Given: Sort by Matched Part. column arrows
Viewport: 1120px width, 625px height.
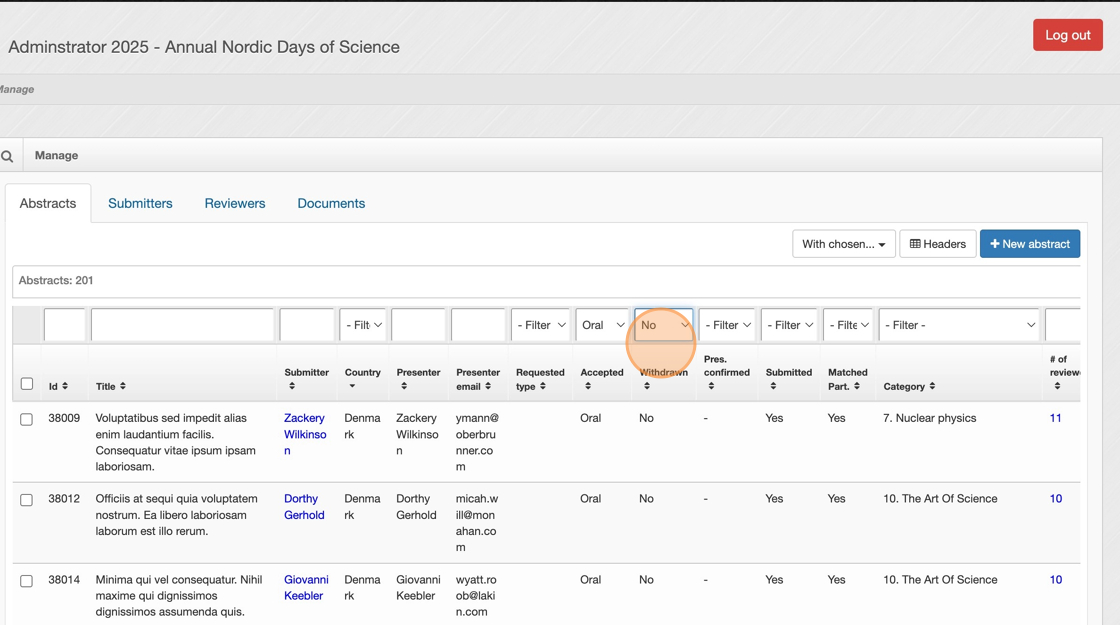Looking at the screenshot, I should (857, 386).
